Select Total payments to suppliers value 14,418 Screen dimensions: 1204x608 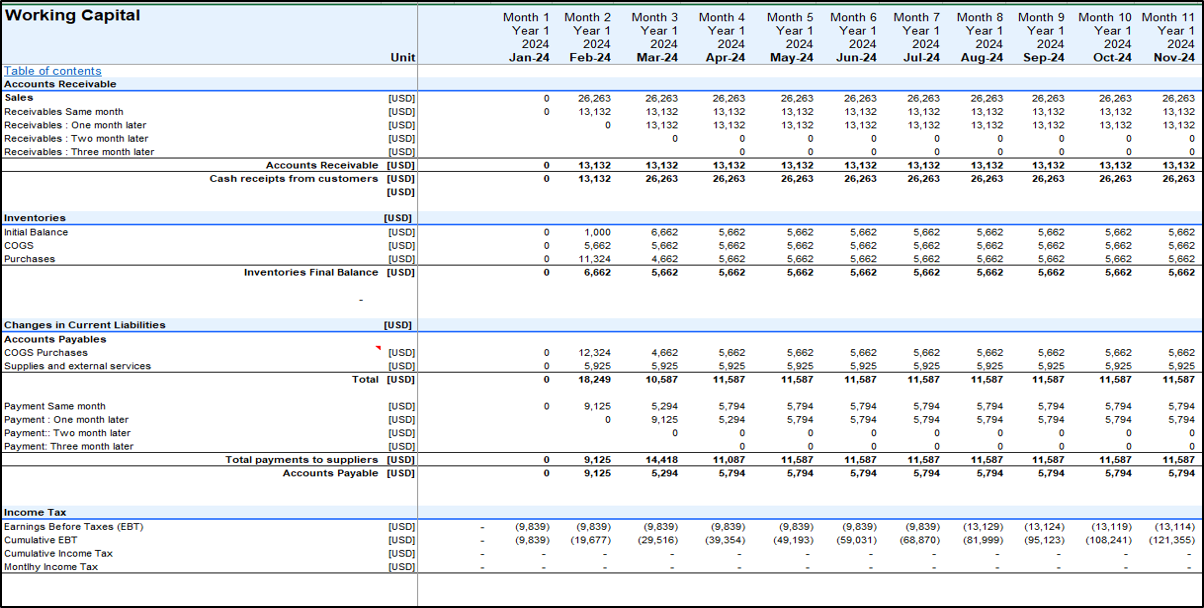click(658, 460)
